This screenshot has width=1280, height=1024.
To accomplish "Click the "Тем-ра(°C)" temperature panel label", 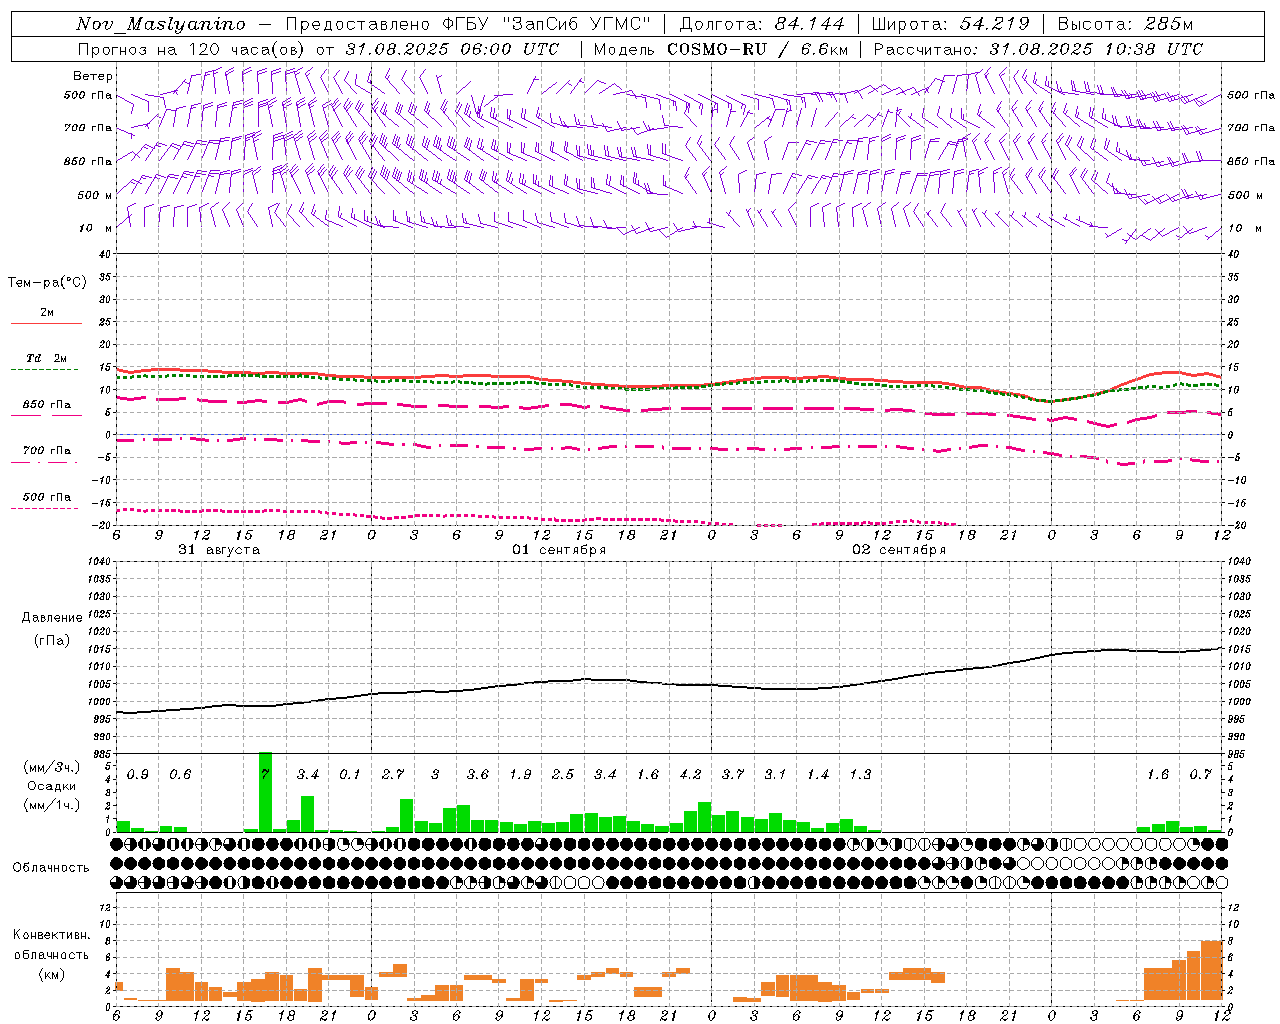I will [x=47, y=283].
